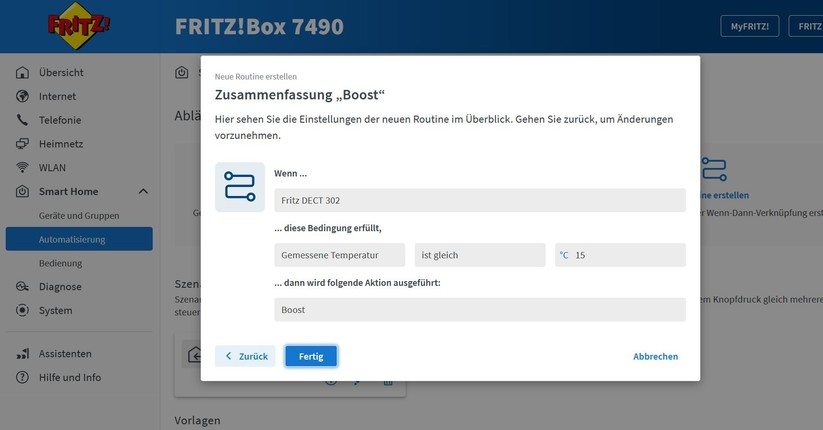823x430 pixels.
Task: Click the FRITZ! logo
Action: coord(78,25)
